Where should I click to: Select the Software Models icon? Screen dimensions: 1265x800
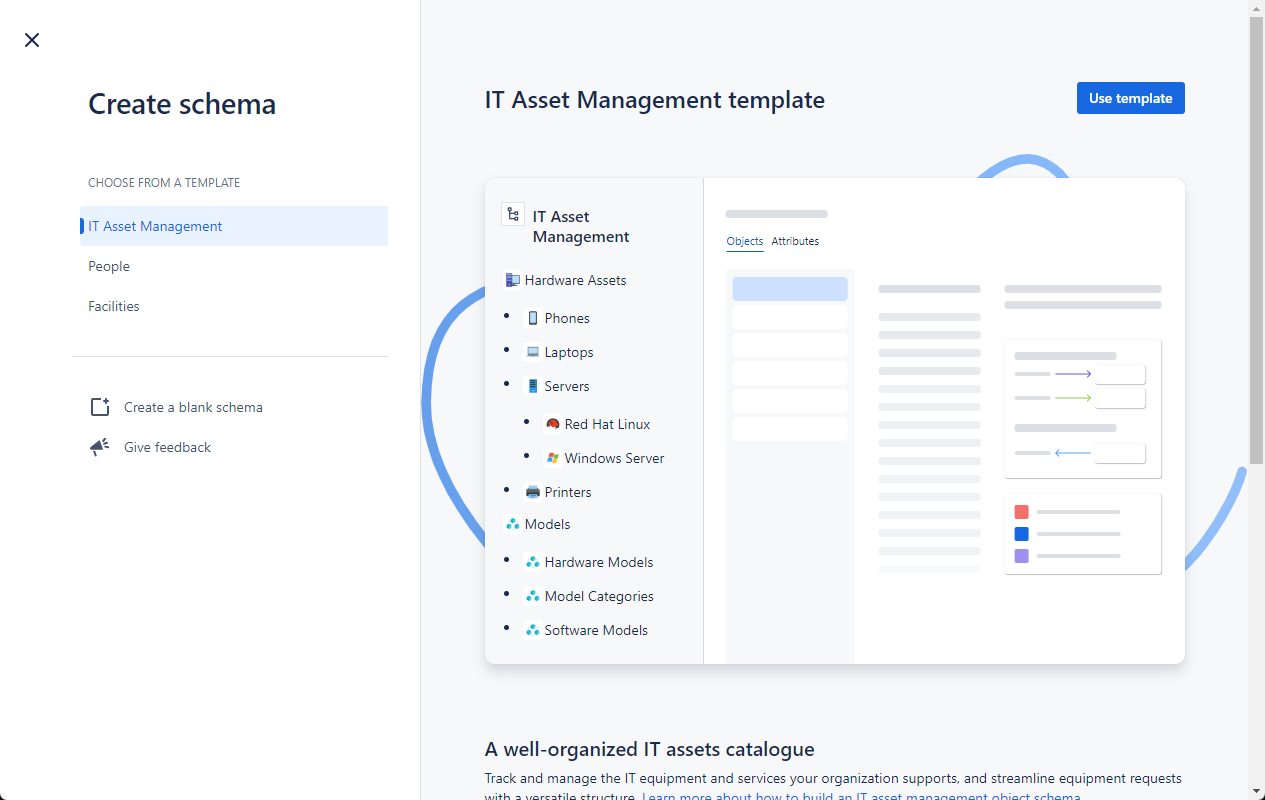(532, 629)
